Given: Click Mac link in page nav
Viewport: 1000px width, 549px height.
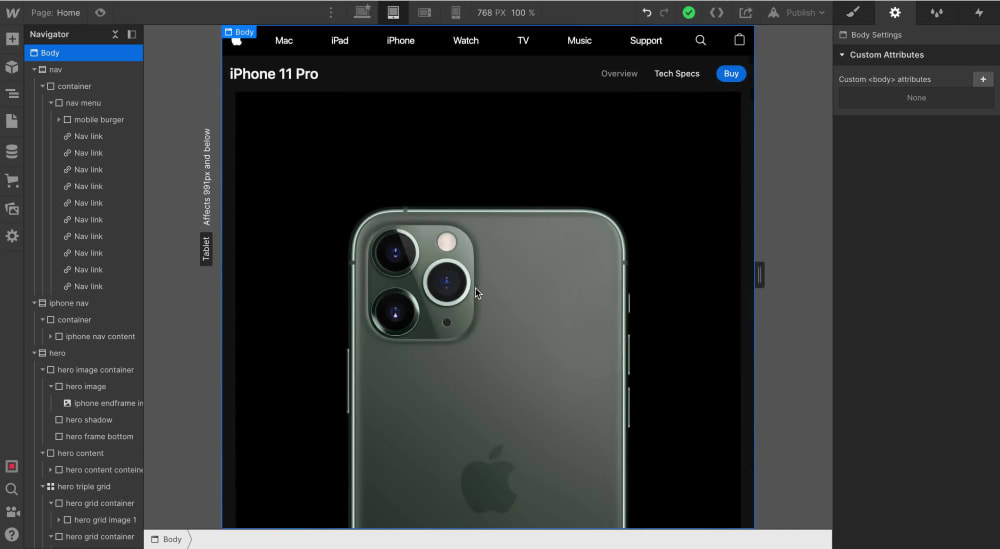Looking at the screenshot, I should 284,40.
